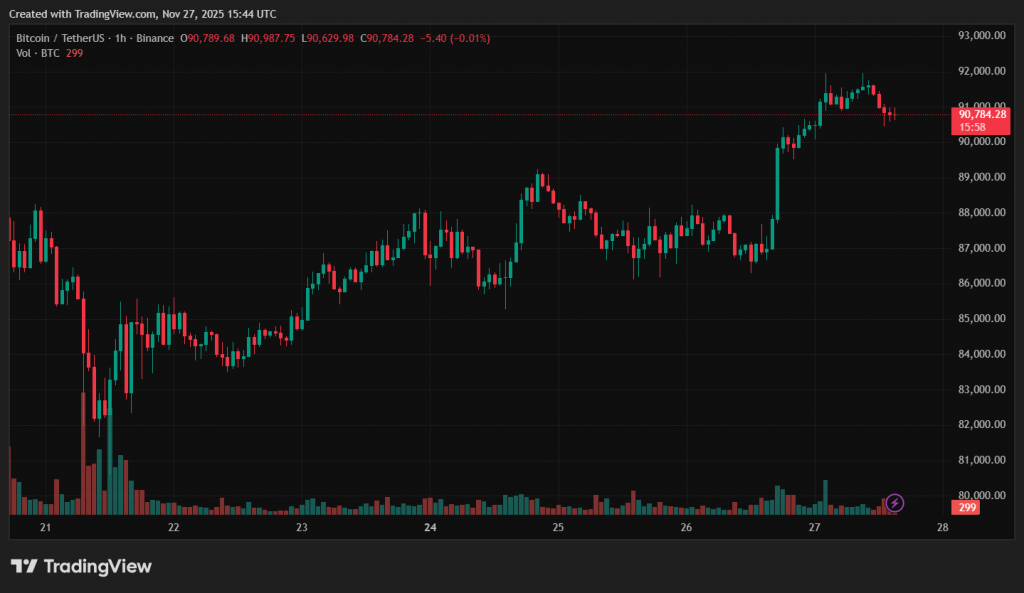Select the red current price label 90,784.28
This screenshot has width=1024, height=593.
pyautogui.click(x=980, y=114)
